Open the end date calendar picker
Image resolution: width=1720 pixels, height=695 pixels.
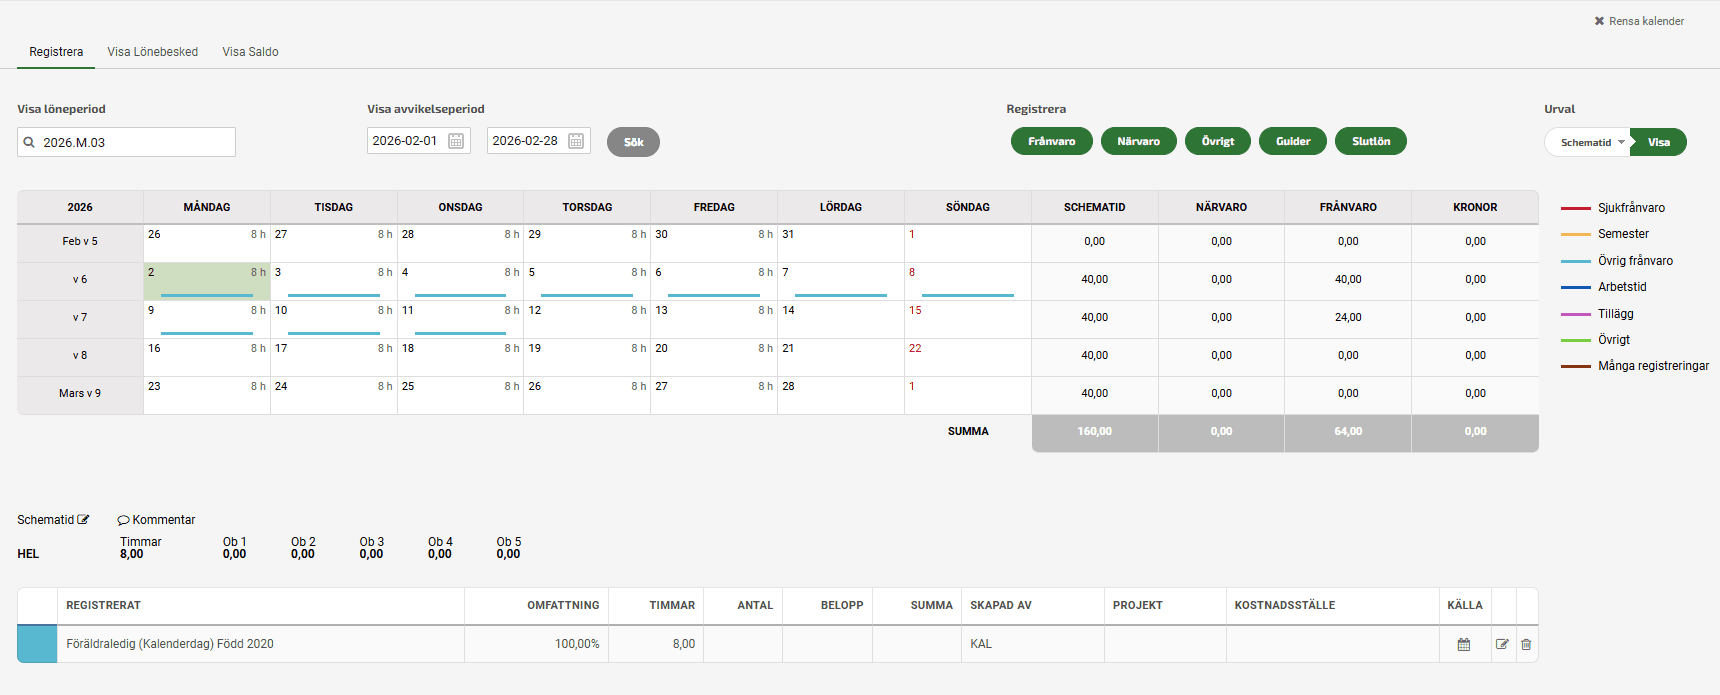point(576,141)
